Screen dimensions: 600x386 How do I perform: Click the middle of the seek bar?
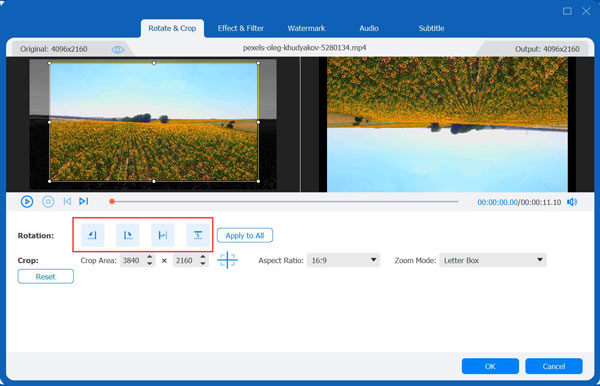tap(285, 201)
